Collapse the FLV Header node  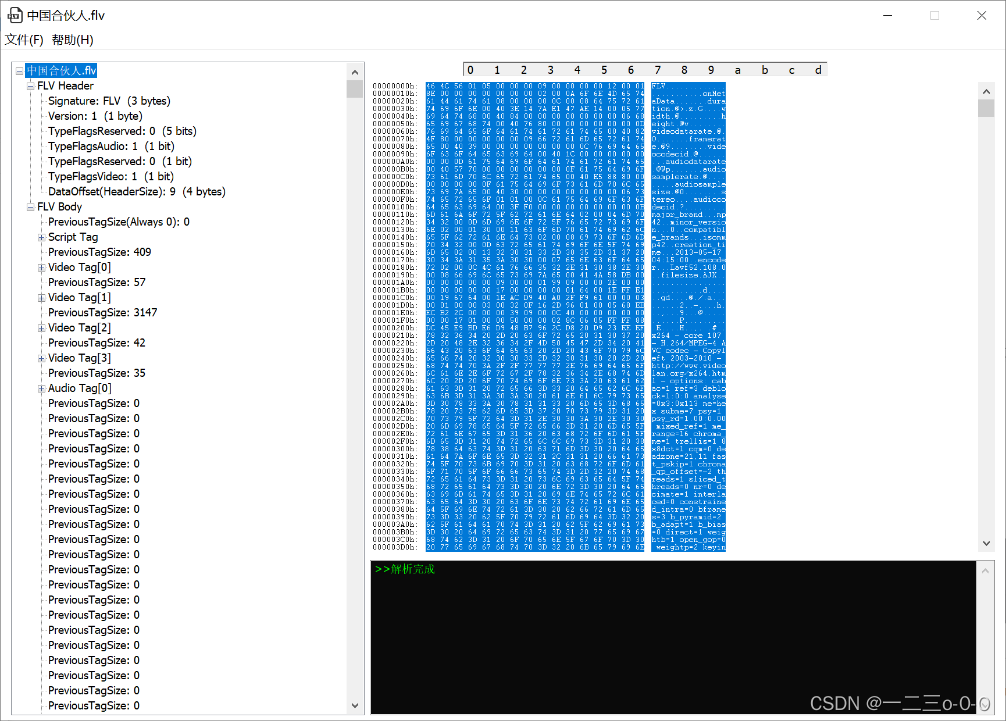pos(30,86)
